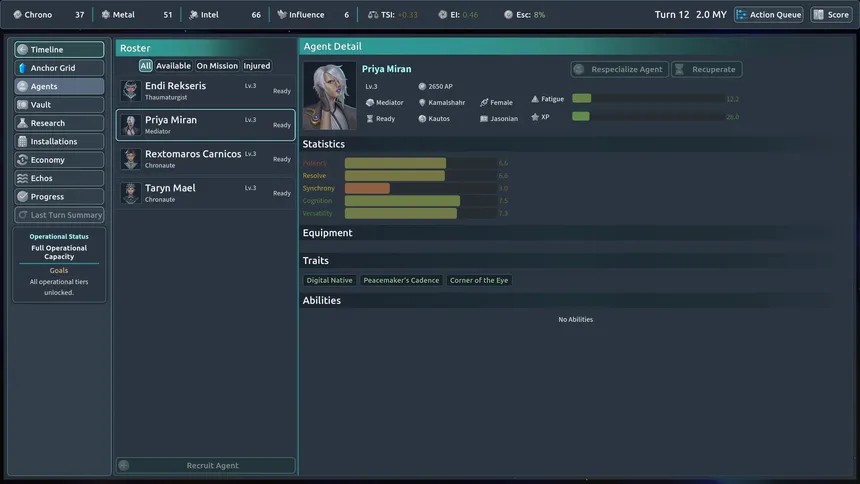Click the Synchrony stat bar
This screenshot has width=860, height=484.
(x=420, y=188)
